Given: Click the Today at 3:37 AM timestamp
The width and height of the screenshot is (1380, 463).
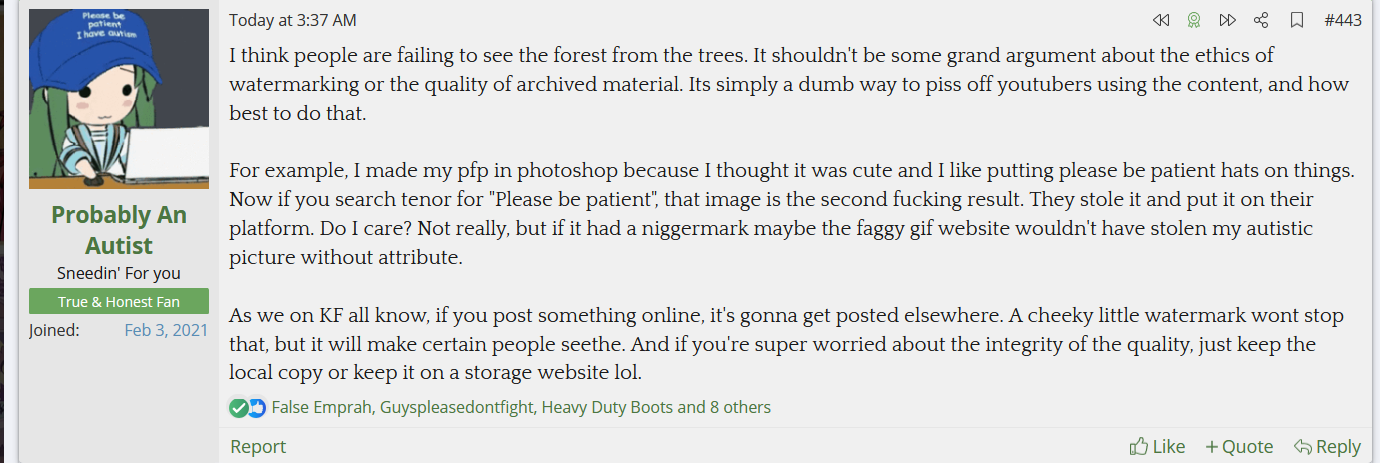Looking at the screenshot, I should tap(292, 20).
